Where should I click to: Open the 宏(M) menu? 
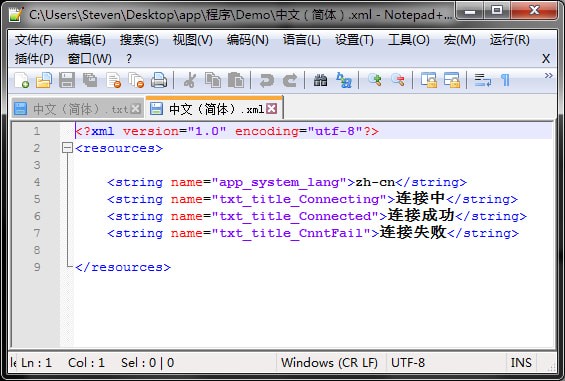tap(460, 40)
